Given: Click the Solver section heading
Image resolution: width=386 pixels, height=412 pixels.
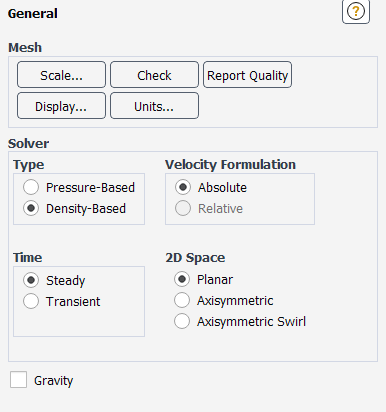Looking at the screenshot, I should [29, 144].
